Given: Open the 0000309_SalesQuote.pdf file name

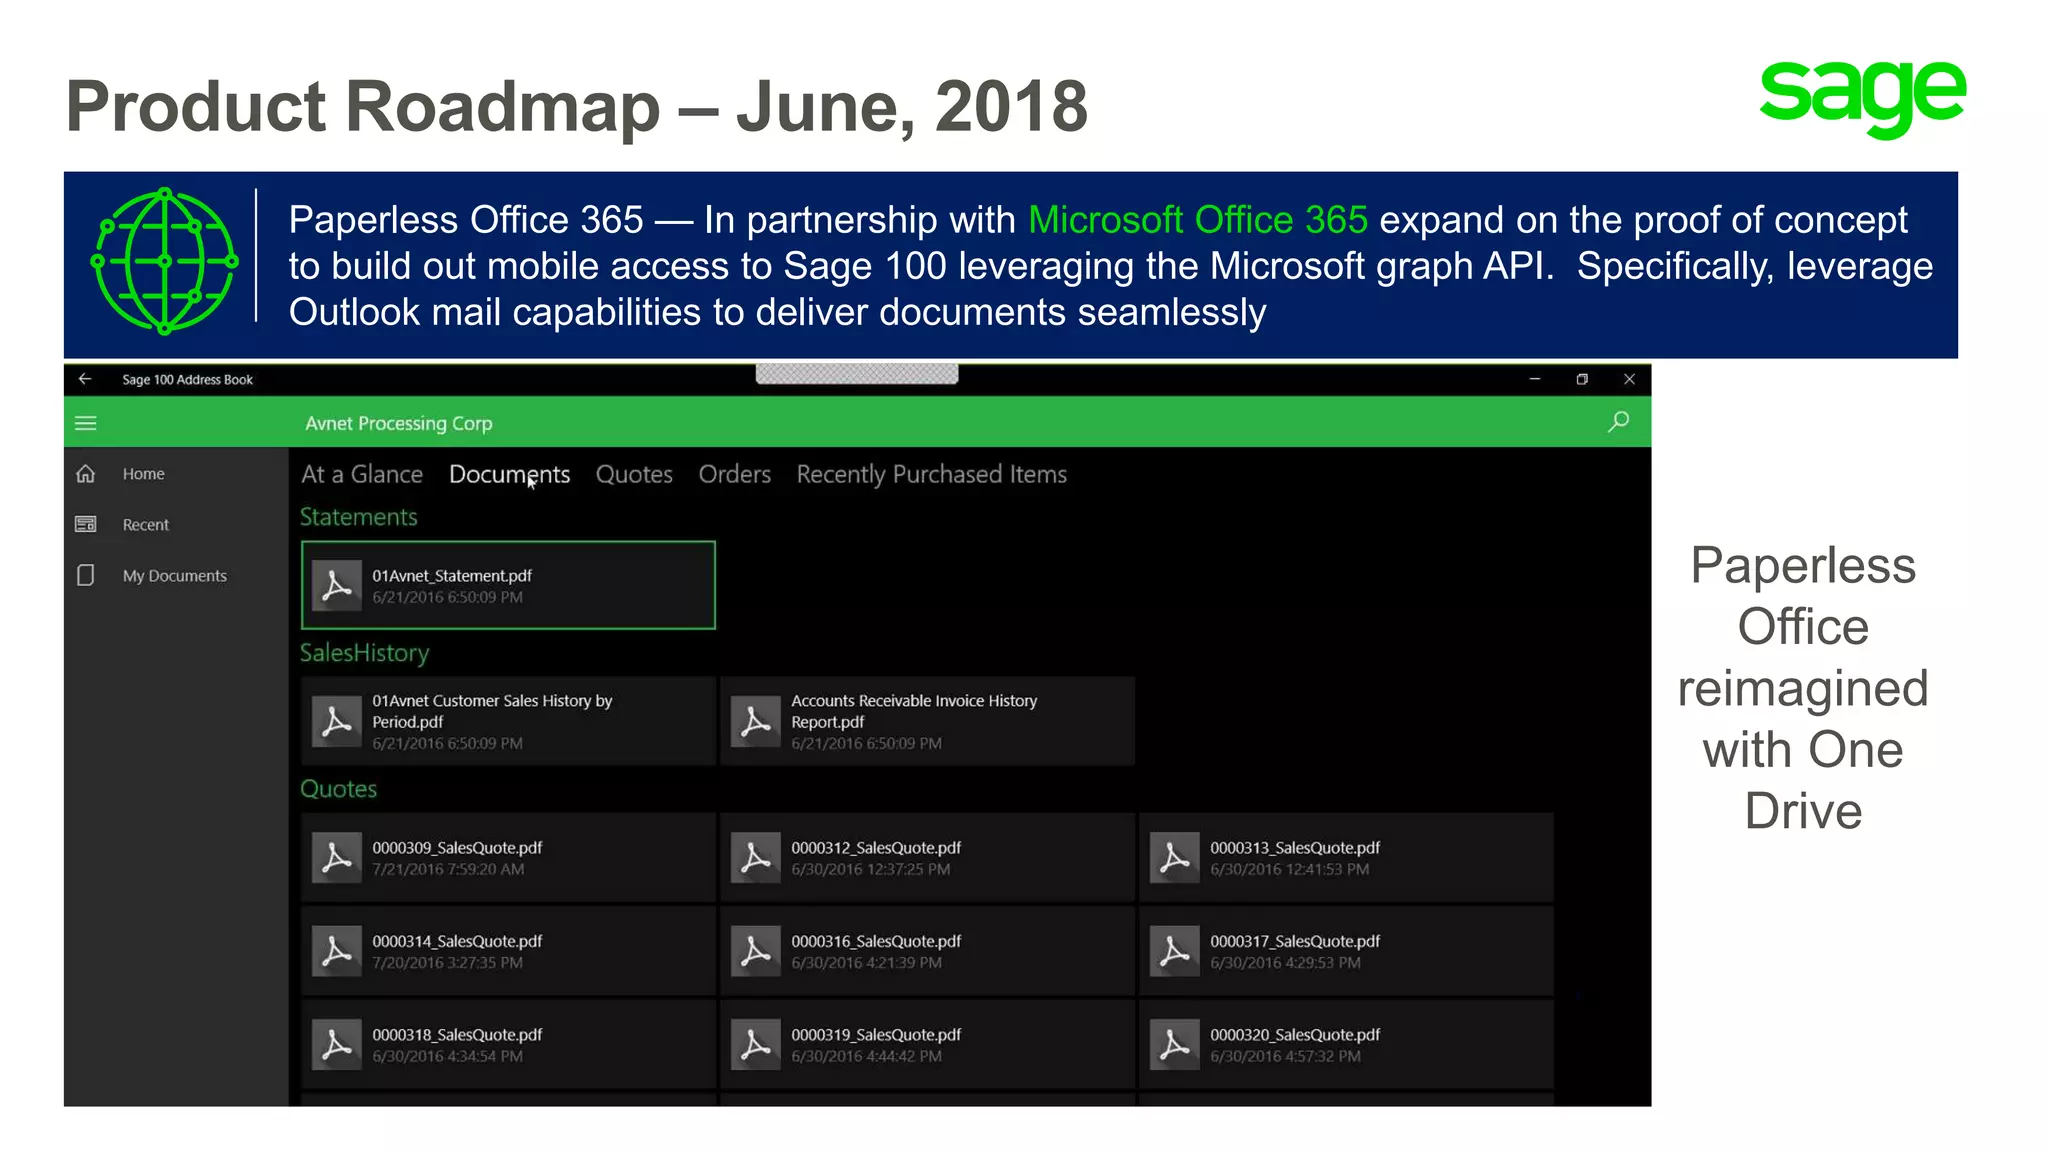Looking at the screenshot, I should pyautogui.click(x=457, y=847).
